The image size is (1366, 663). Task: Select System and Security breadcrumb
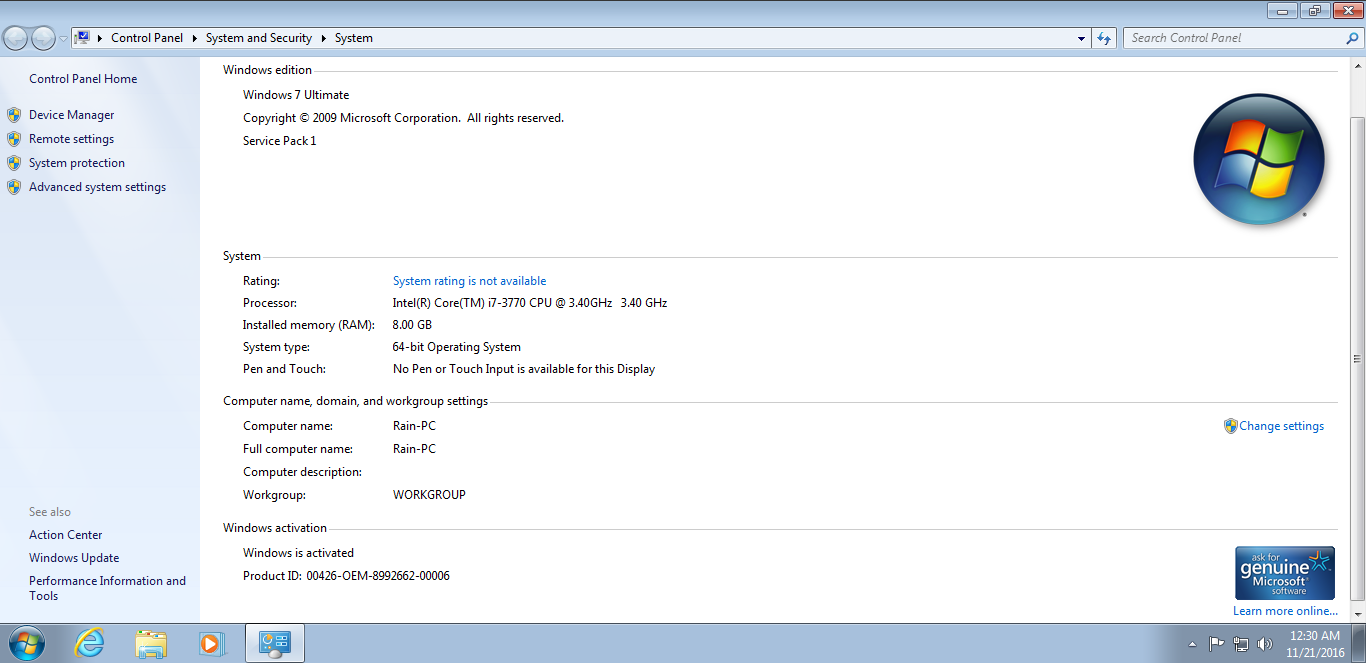pos(259,38)
